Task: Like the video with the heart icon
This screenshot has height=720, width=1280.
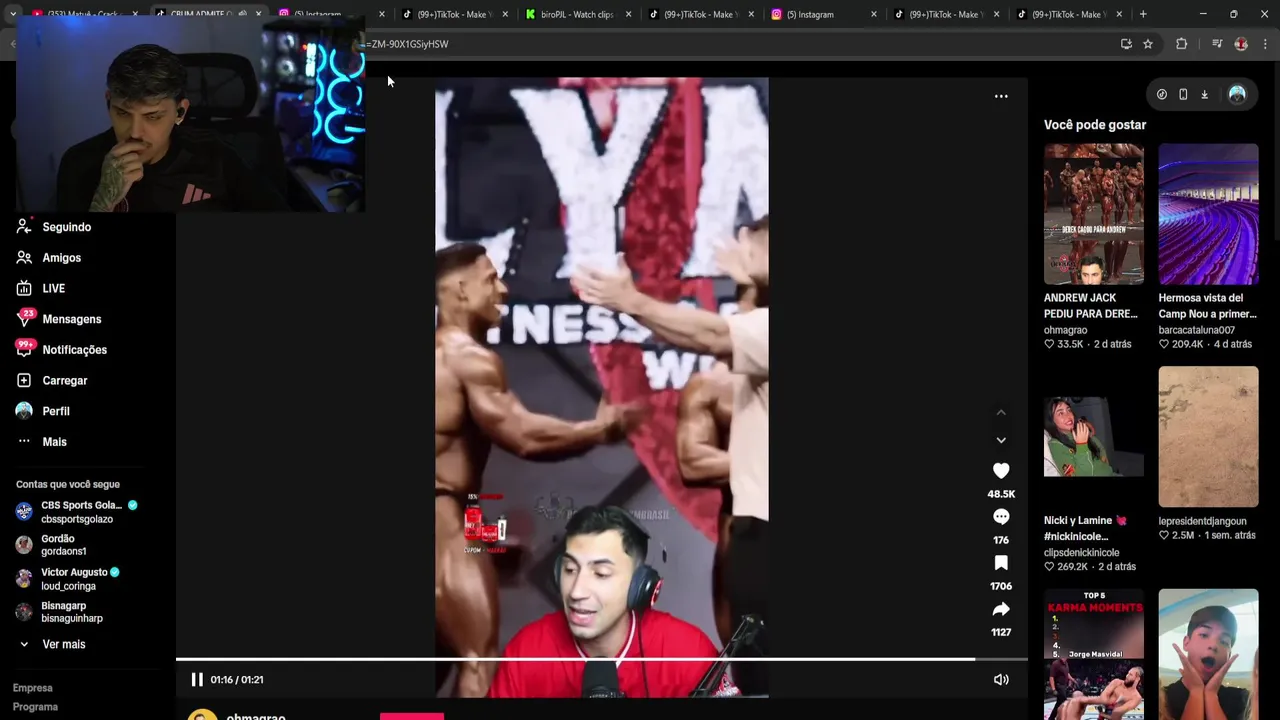Action: pos(1001,470)
